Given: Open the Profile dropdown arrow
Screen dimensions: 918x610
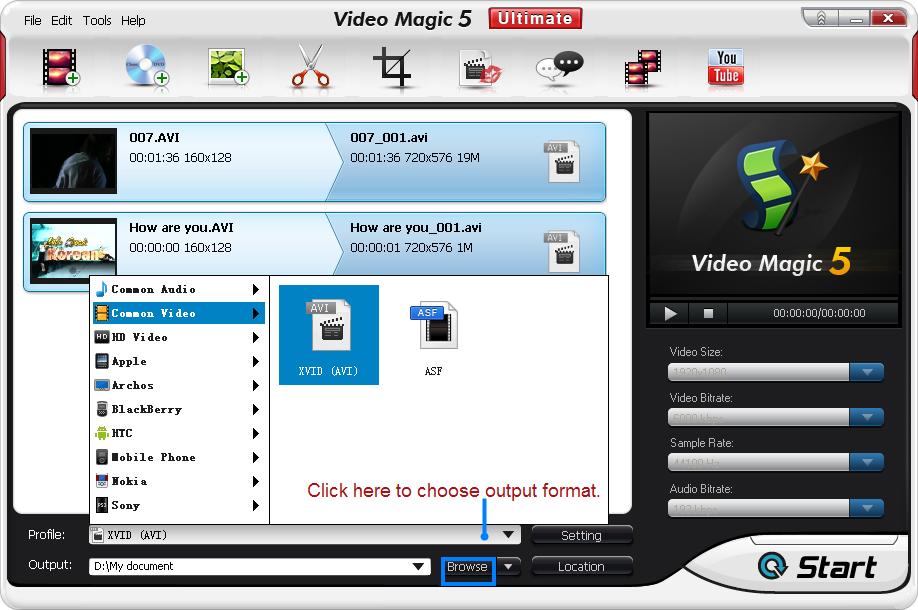Looking at the screenshot, I should click(x=508, y=534).
